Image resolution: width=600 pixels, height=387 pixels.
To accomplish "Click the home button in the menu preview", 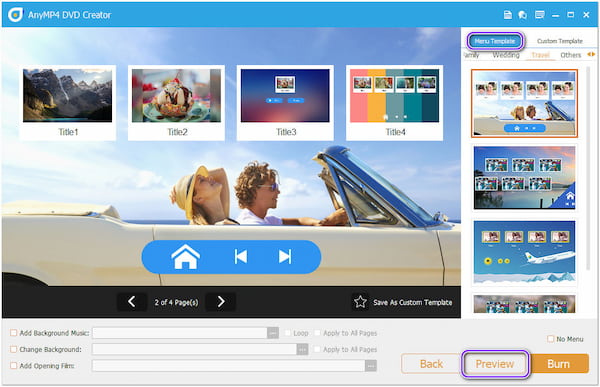I will (x=185, y=257).
